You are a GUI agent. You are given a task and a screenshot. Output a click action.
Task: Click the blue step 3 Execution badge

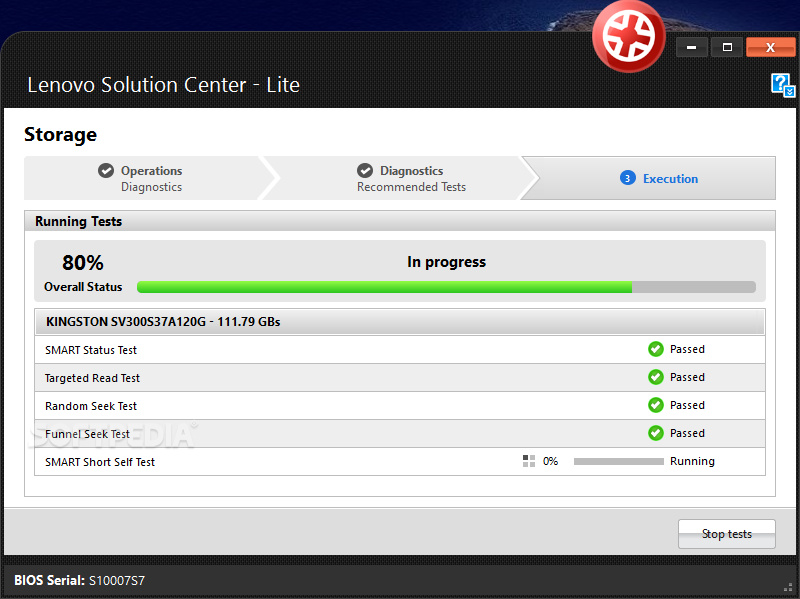tap(628, 178)
